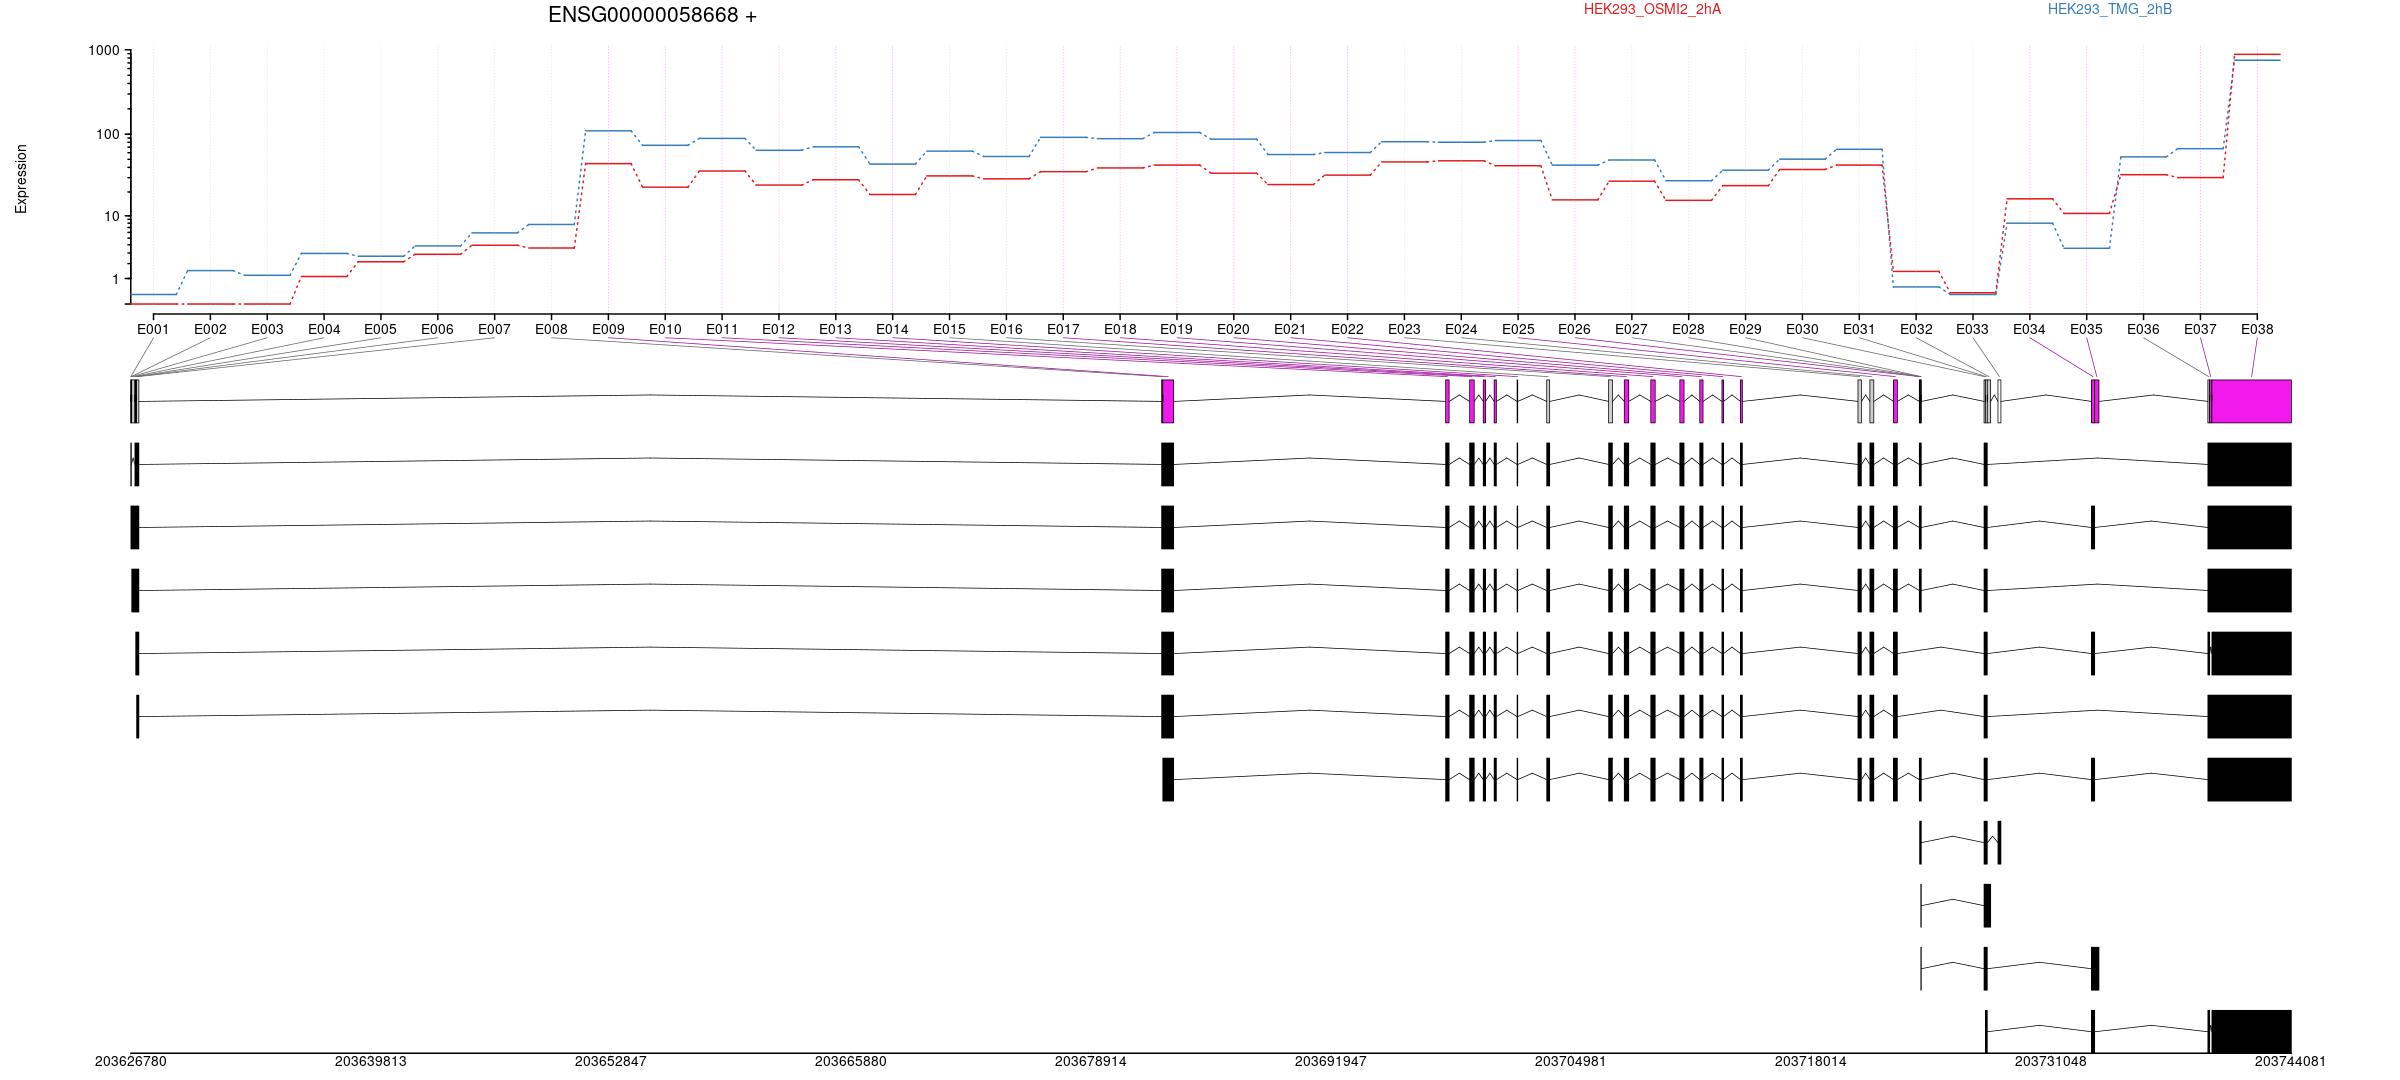Click genomic coordinate 203731048
Image resolution: width=2400 pixels, height=1080 pixels.
[x=2051, y=1062]
